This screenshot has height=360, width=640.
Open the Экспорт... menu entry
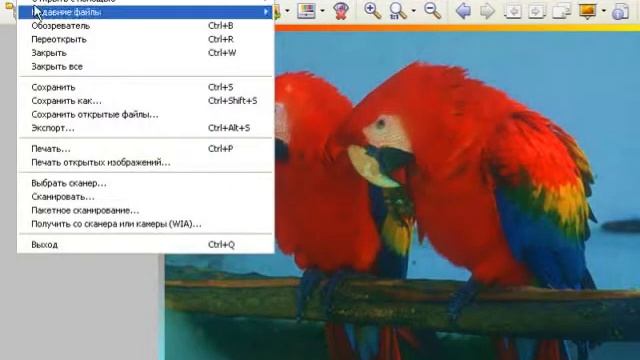click(146, 128)
